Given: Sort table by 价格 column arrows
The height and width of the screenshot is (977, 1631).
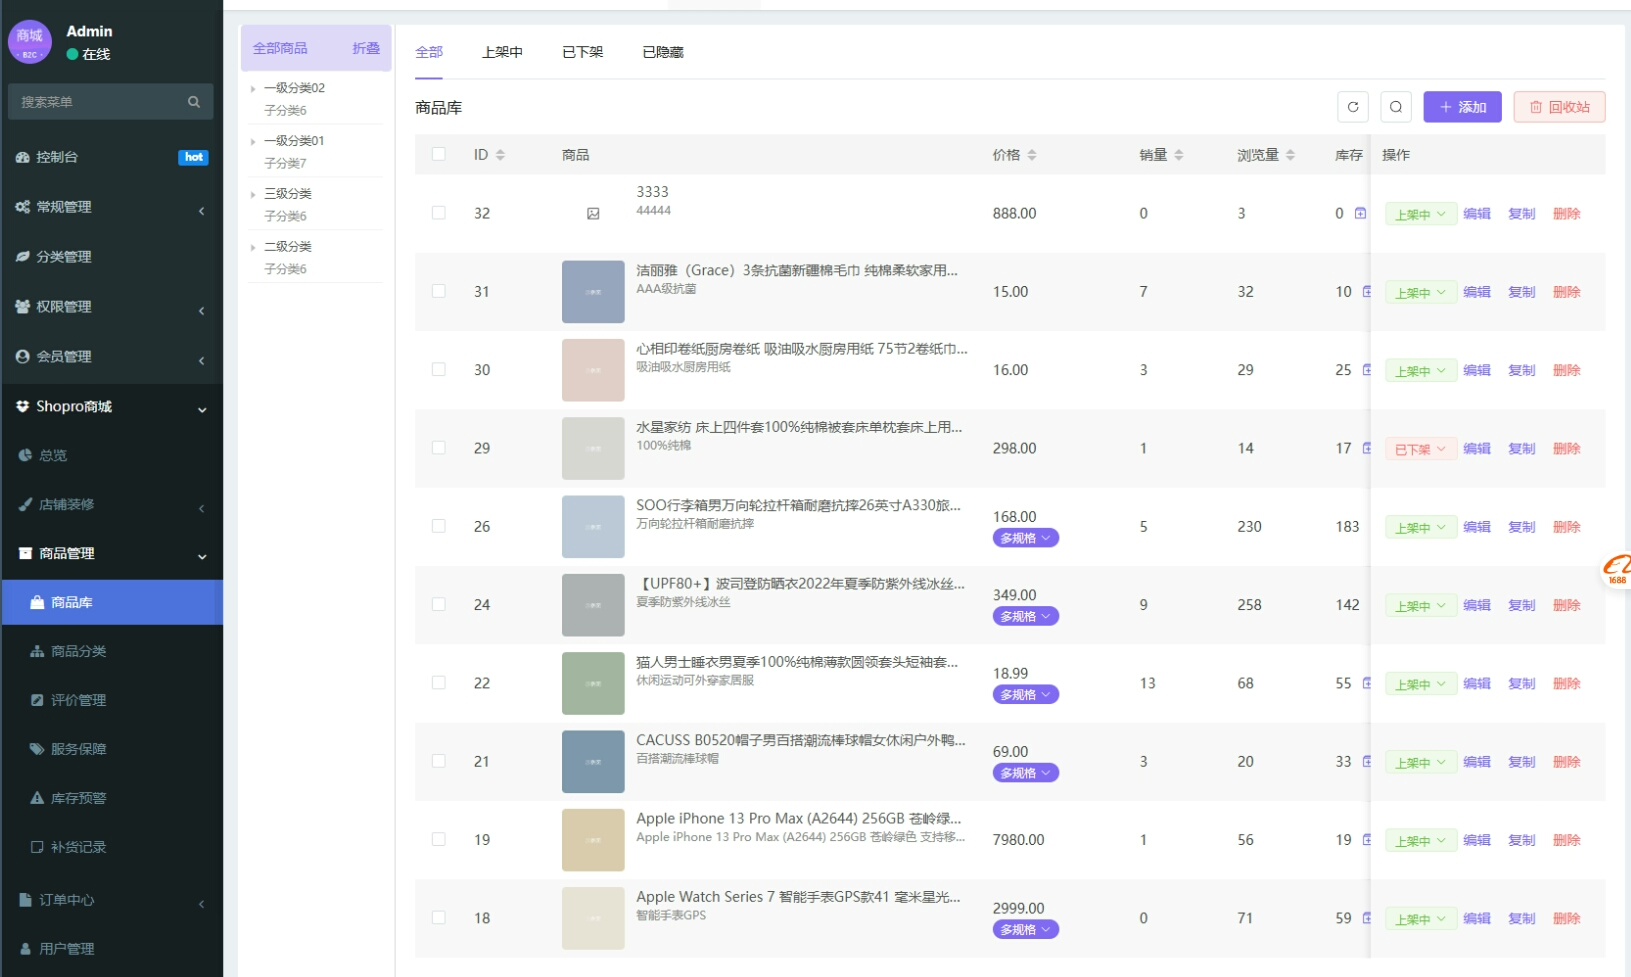Looking at the screenshot, I should 1032,155.
